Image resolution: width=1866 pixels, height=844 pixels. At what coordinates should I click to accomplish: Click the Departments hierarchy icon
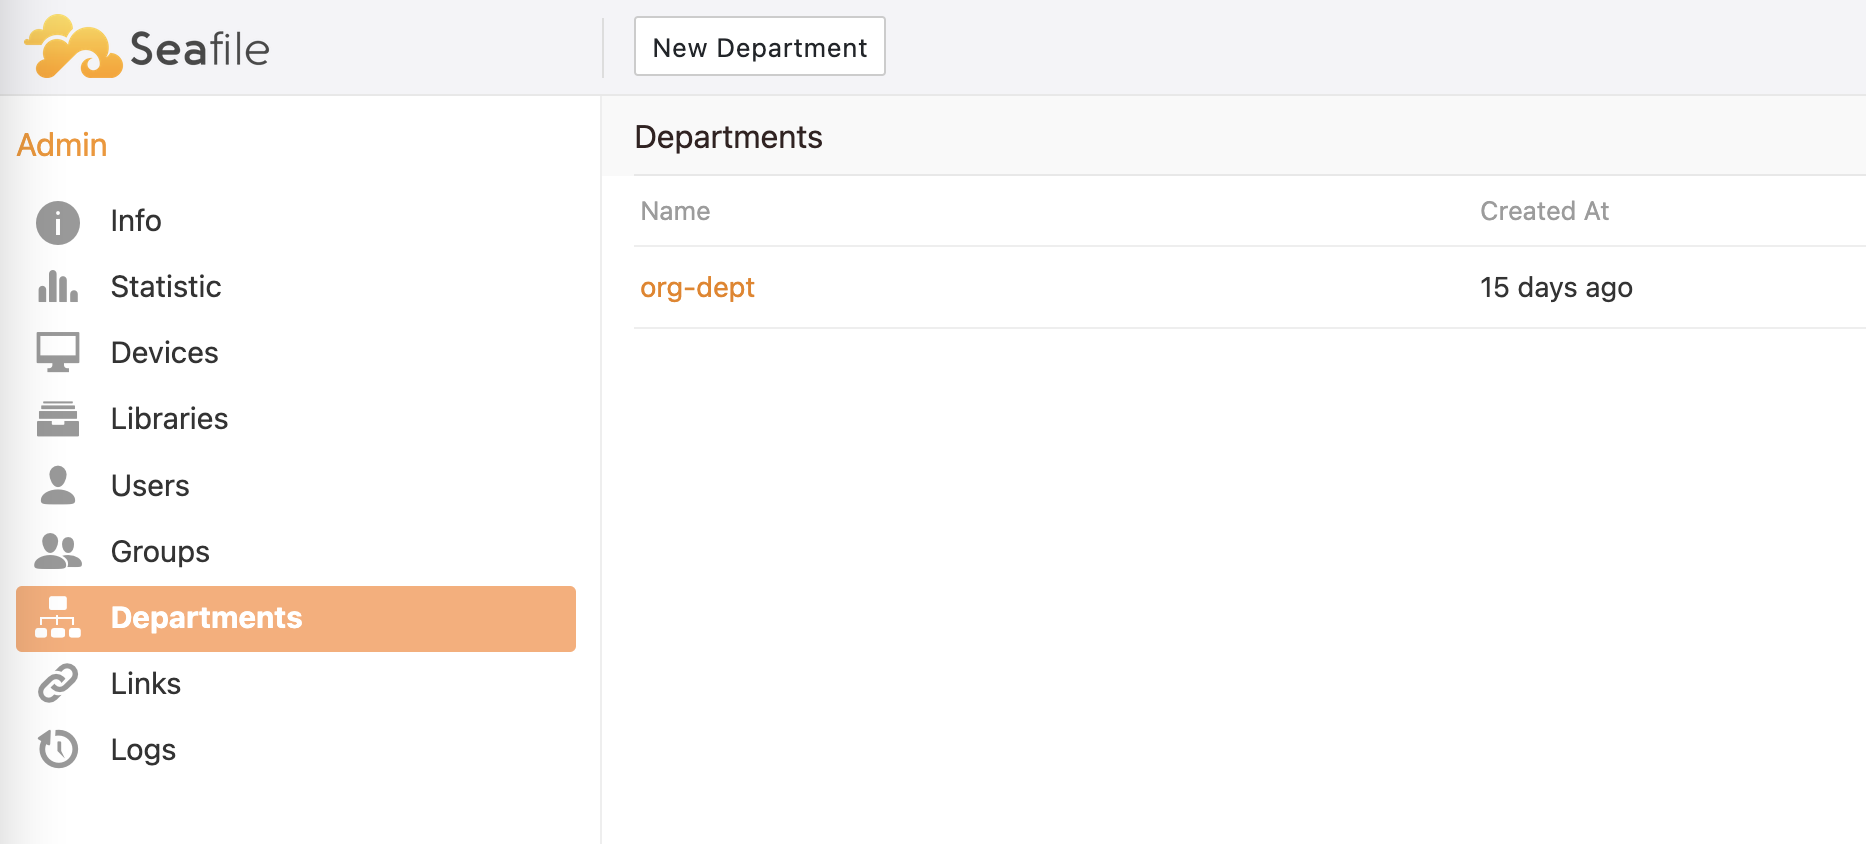click(58, 617)
